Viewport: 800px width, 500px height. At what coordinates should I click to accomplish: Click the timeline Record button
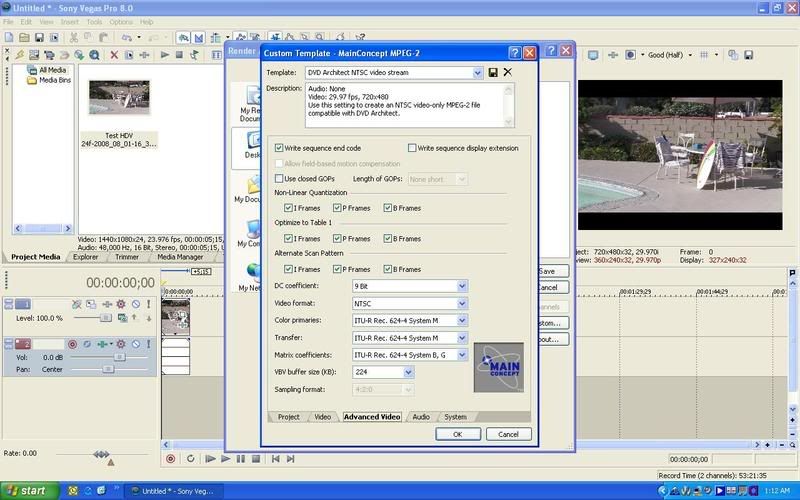(x=170, y=459)
